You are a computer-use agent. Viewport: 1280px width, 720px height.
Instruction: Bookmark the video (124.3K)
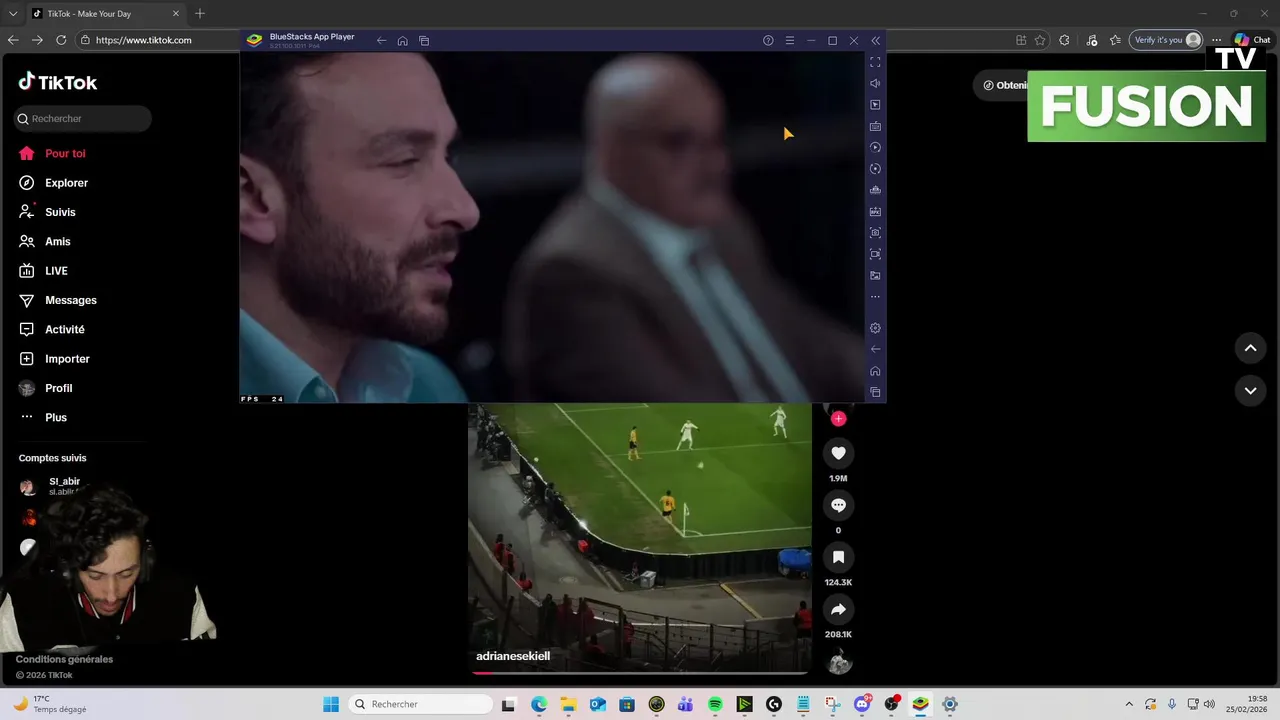point(838,557)
